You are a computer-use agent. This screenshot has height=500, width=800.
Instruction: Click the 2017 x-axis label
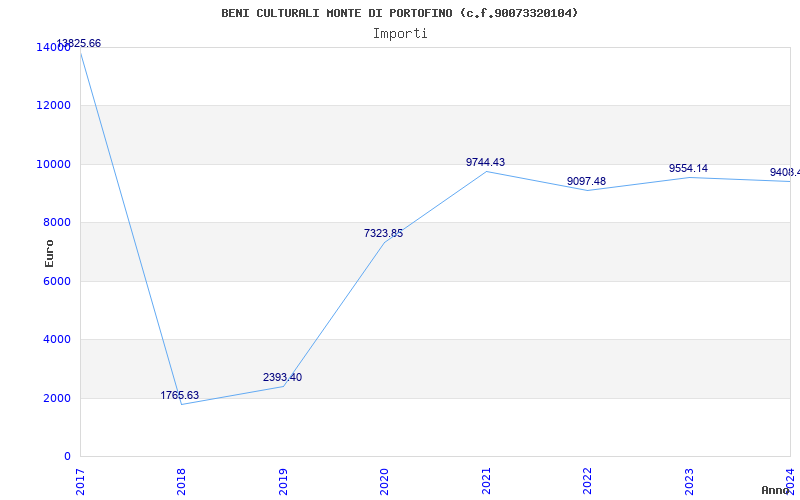pos(80,482)
